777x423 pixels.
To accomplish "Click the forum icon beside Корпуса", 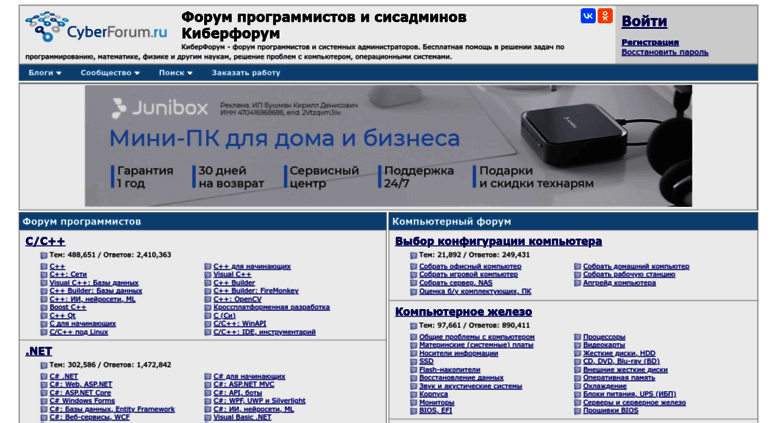I will pyautogui.click(x=413, y=395).
